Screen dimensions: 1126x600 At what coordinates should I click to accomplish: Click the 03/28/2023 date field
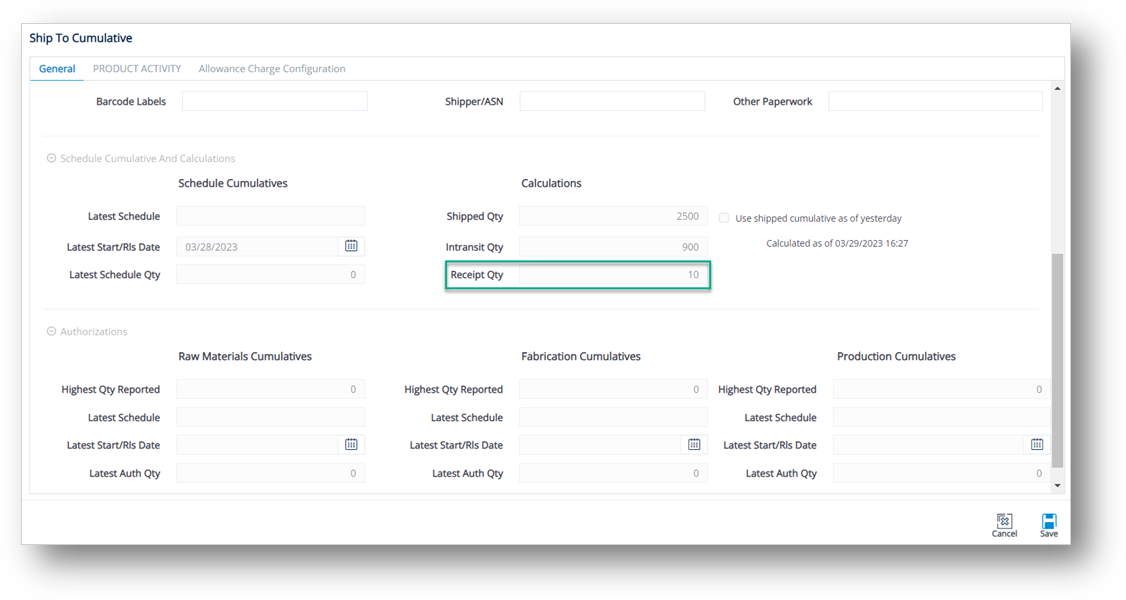(x=256, y=246)
